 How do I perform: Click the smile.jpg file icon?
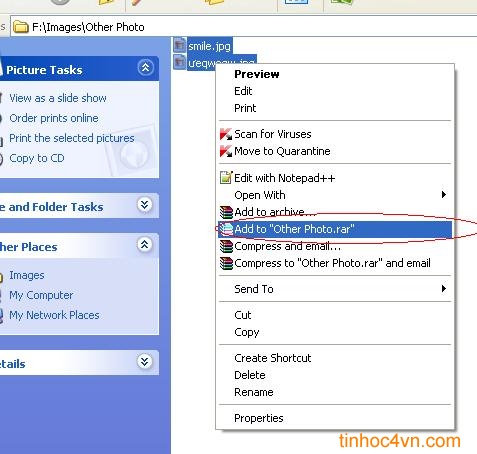point(180,45)
